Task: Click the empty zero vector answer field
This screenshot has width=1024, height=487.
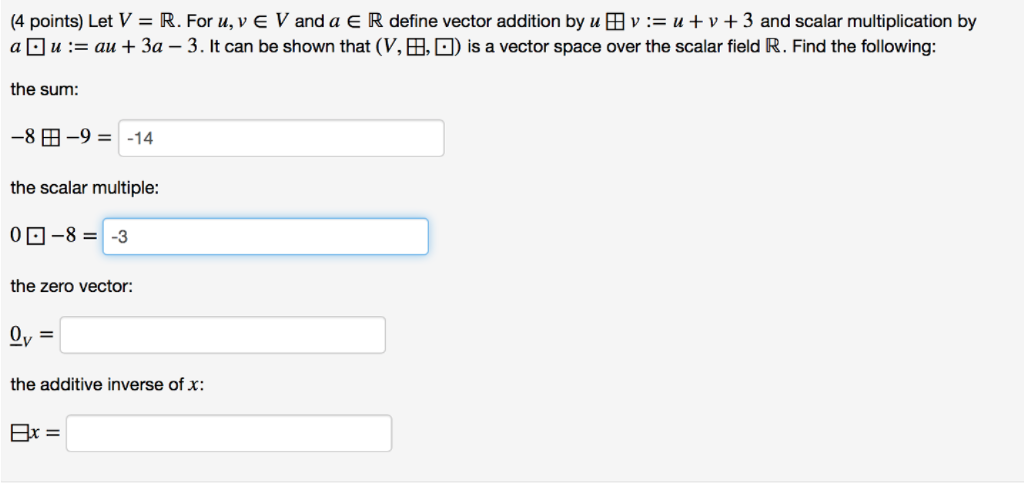Action: click(222, 335)
